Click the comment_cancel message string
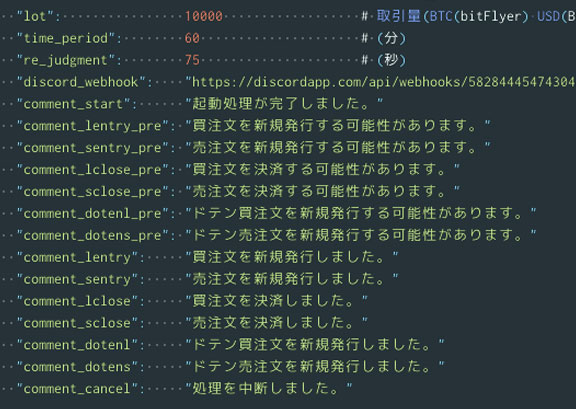576x409 pixels. (x=269, y=388)
